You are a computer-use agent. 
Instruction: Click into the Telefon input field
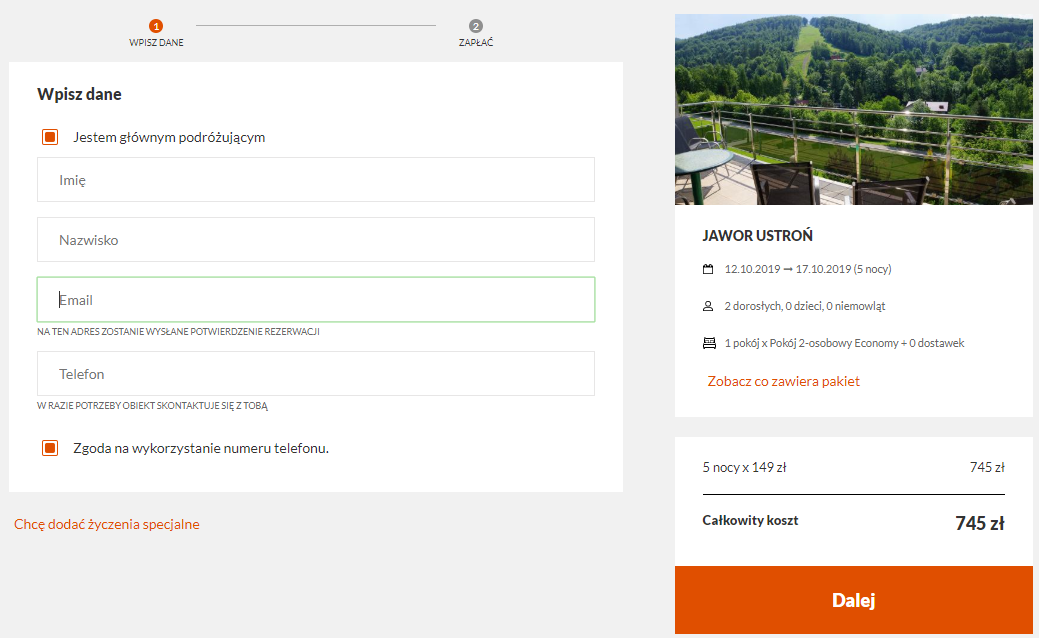pyautogui.click(x=316, y=374)
